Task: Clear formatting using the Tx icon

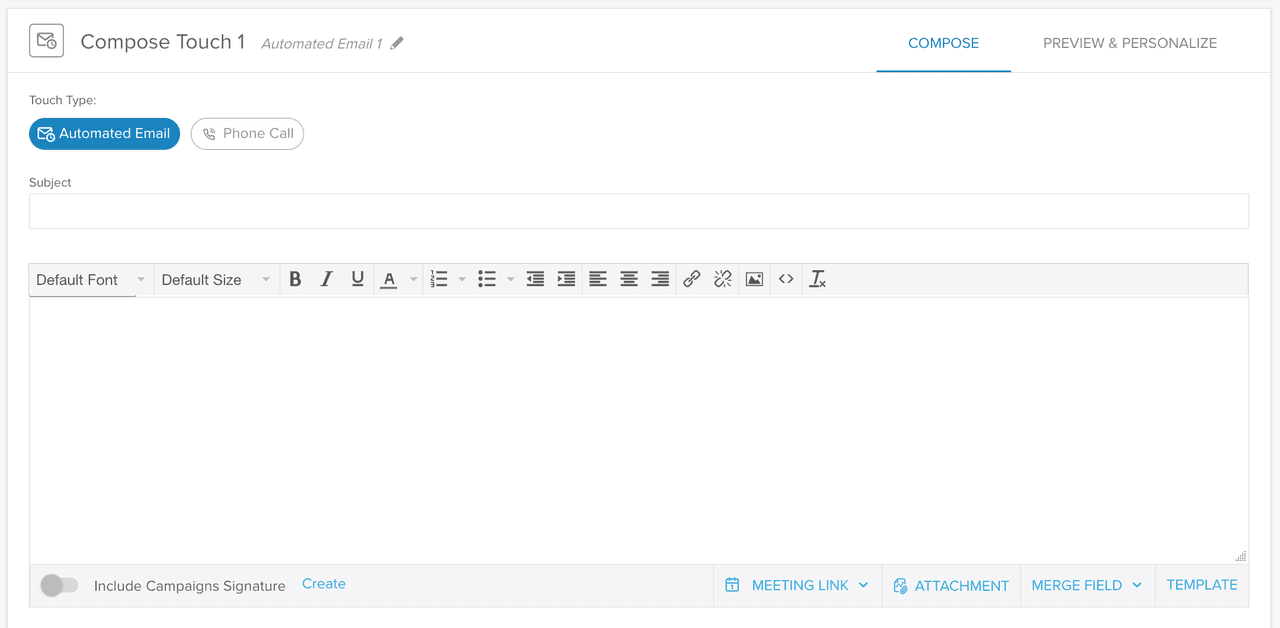Action: pos(817,279)
